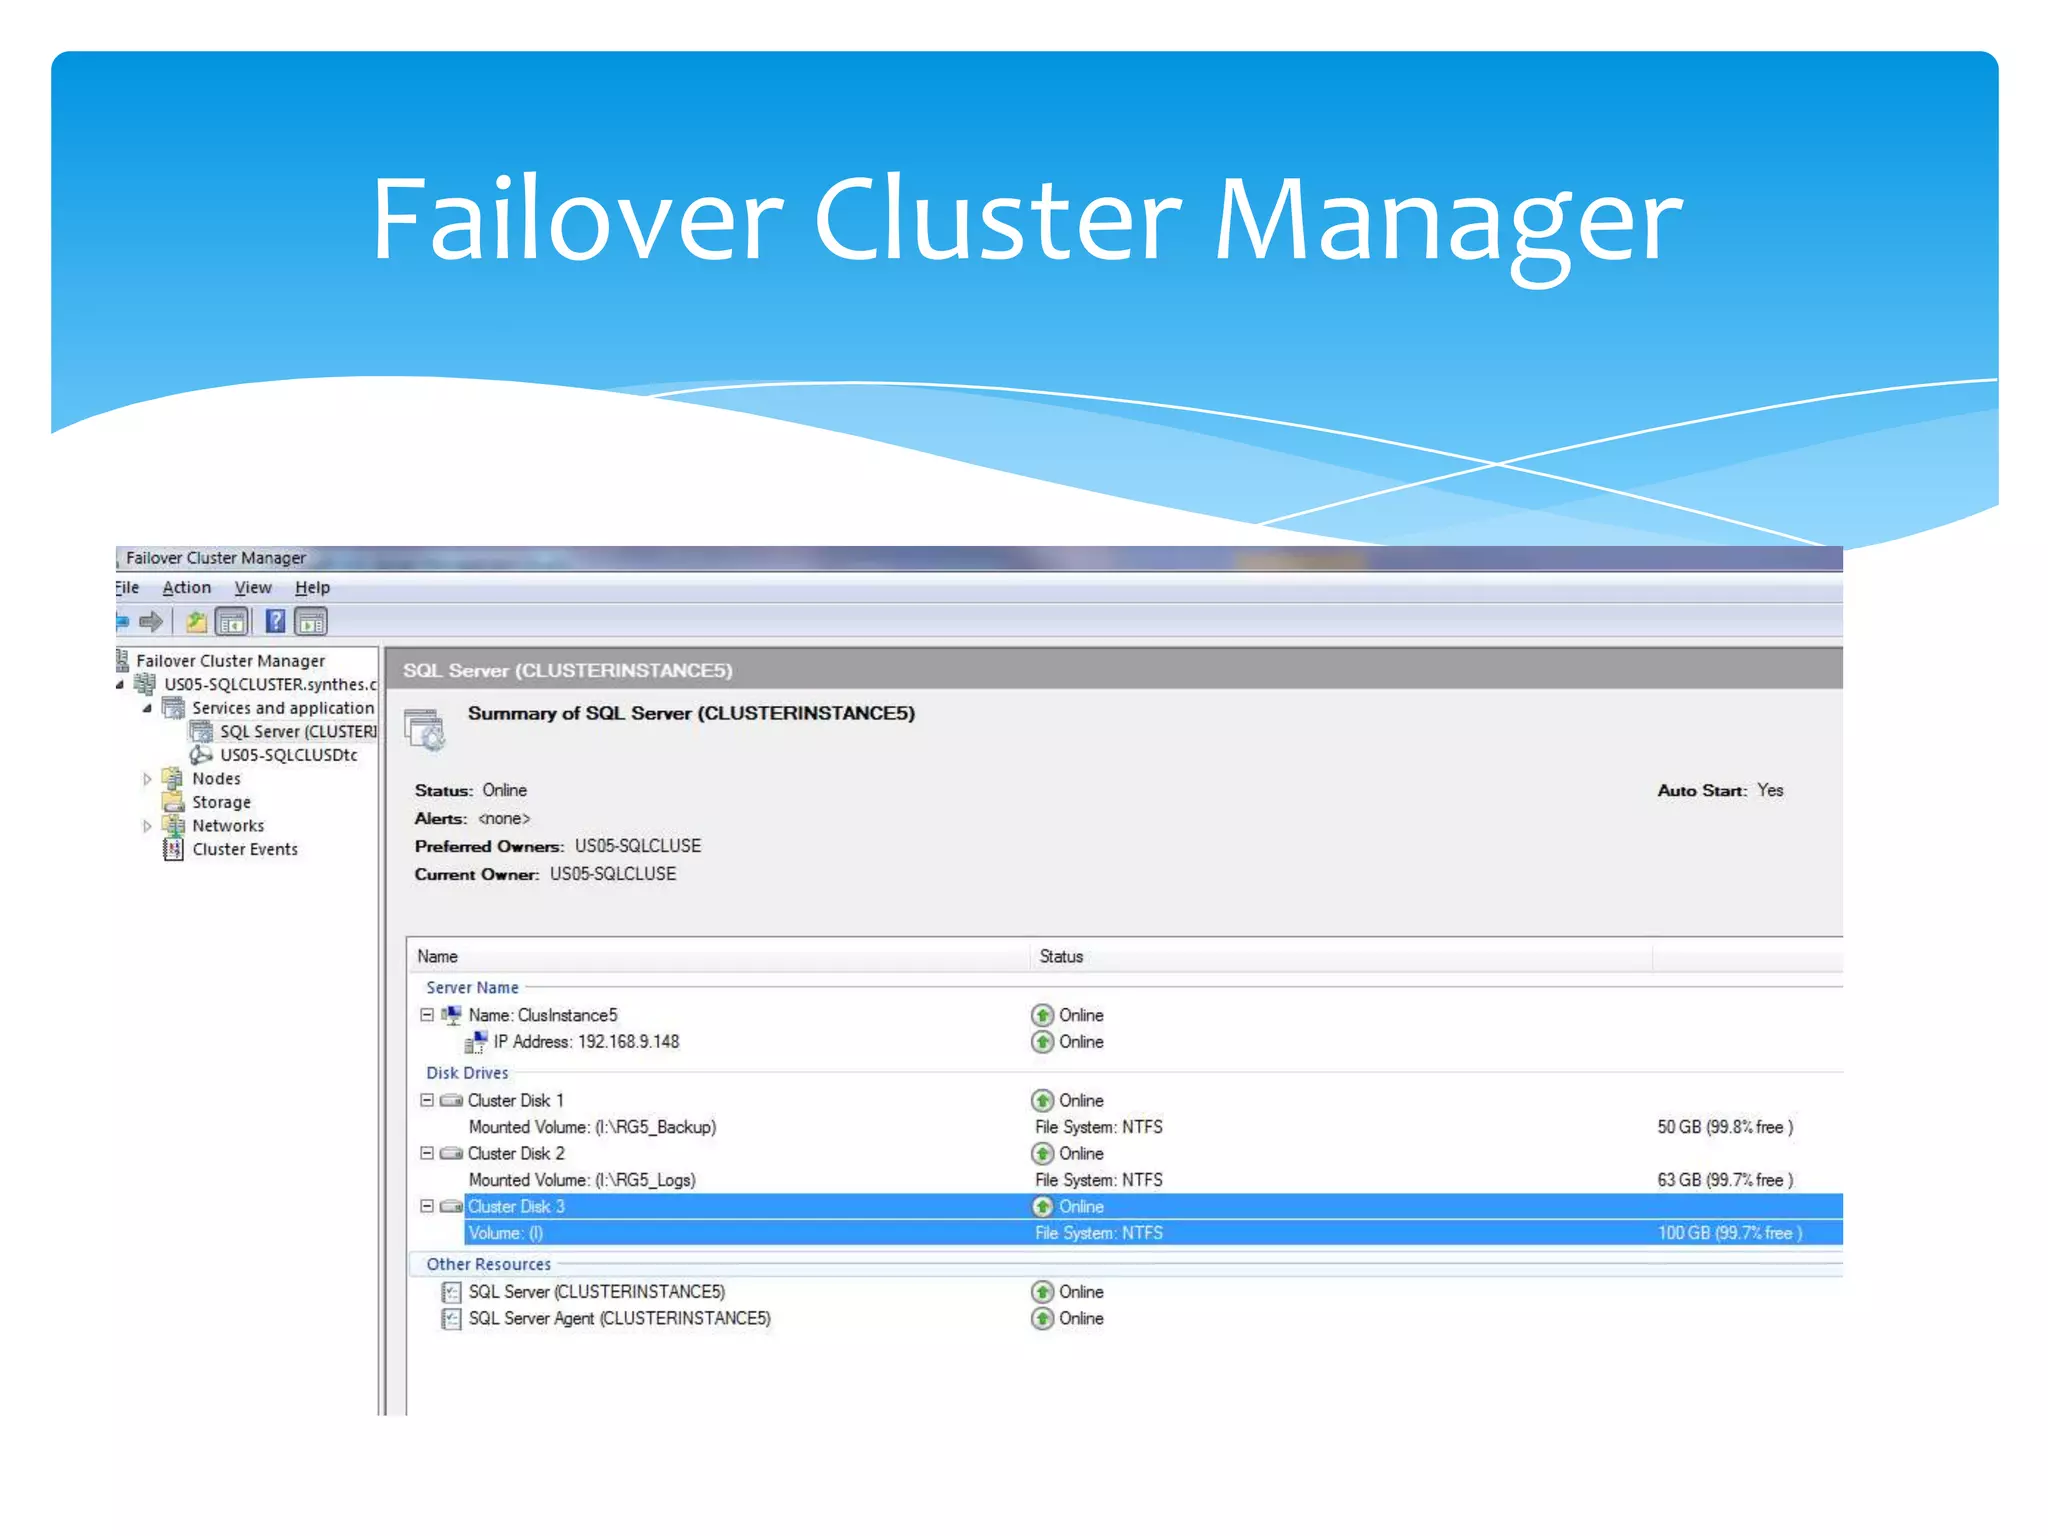This screenshot has height=1536, width=2048.
Task: Collapse the Cluster Disk 1 entry
Action: pyautogui.click(x=427, y=1100)
